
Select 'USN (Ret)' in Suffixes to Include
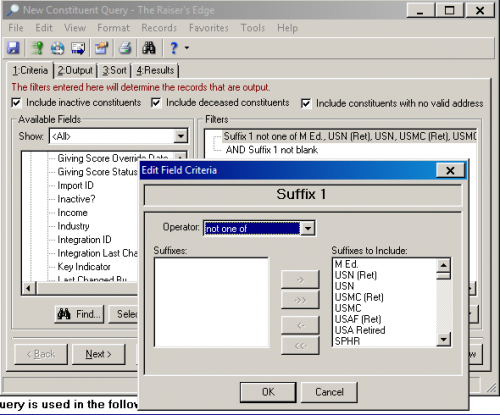tap(356, 275)
